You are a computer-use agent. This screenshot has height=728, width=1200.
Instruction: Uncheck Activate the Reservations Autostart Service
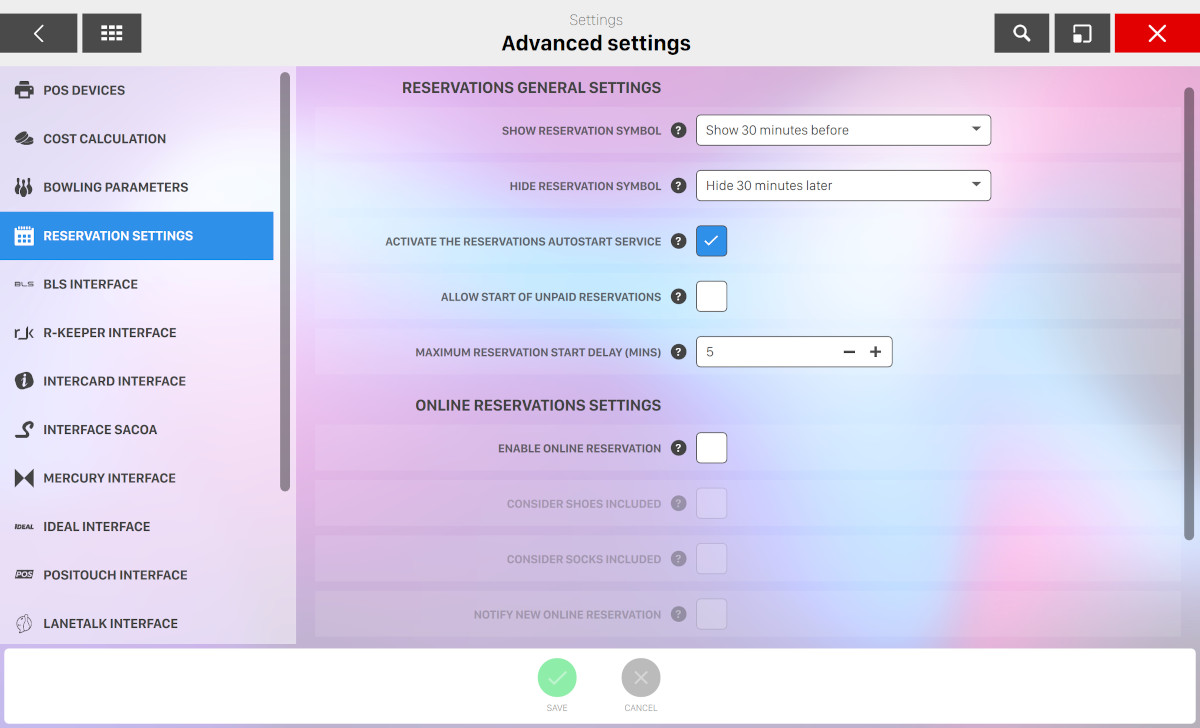(711, 241)
